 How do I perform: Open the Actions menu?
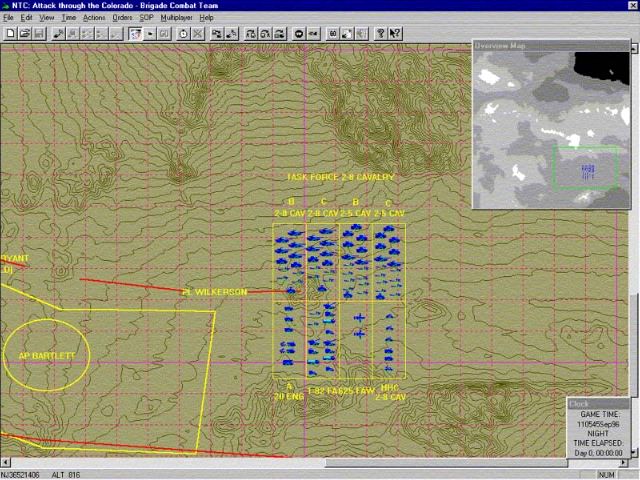click(94, 18)
